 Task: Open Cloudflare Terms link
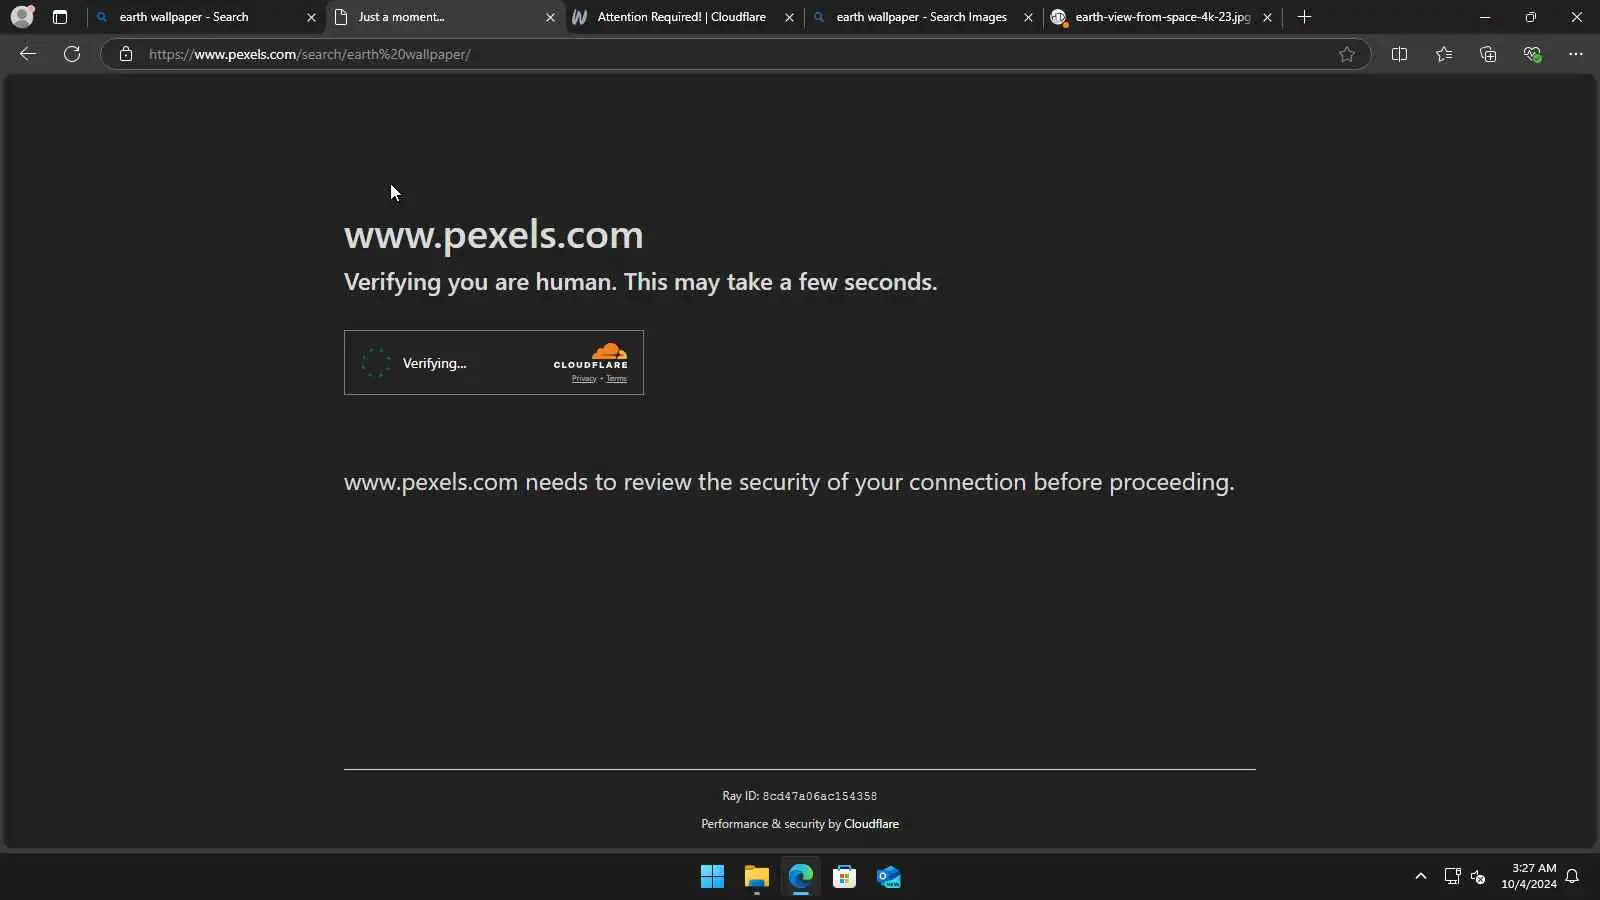point(616,379)
